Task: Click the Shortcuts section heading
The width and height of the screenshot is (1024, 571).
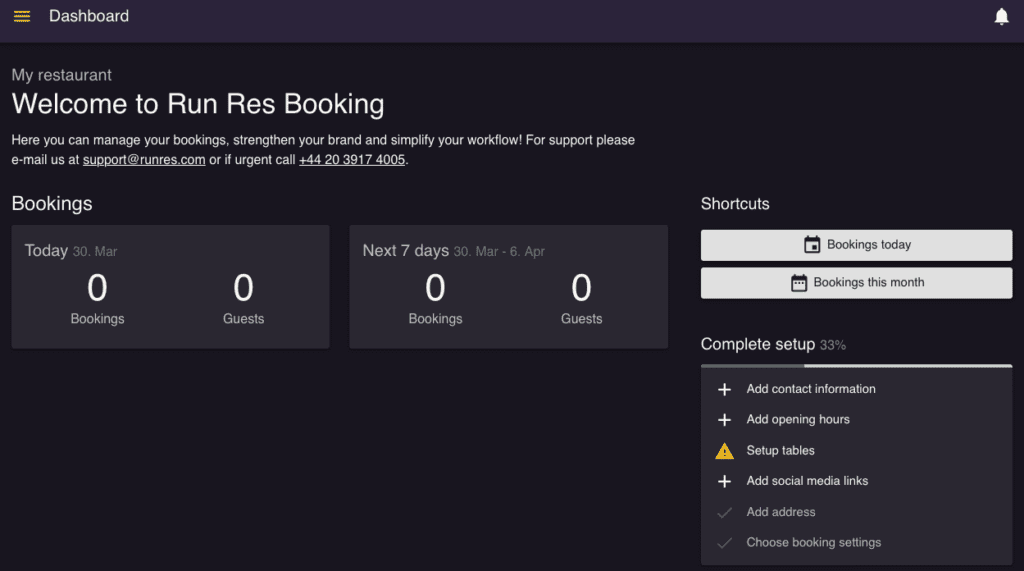Action: [x=735, y=204]
